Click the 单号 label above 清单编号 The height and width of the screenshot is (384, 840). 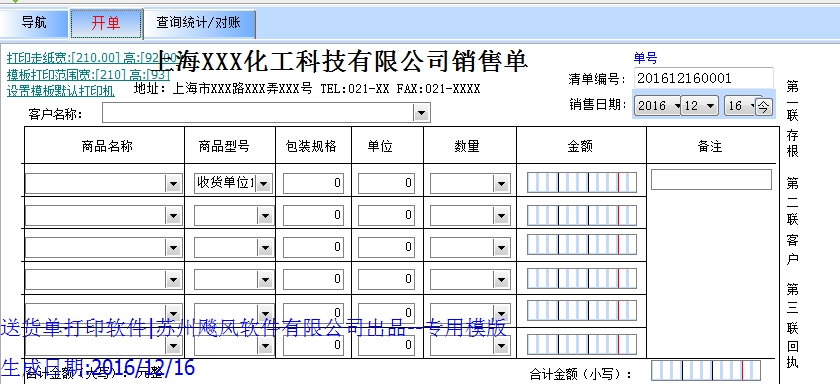tap(645, 58)
